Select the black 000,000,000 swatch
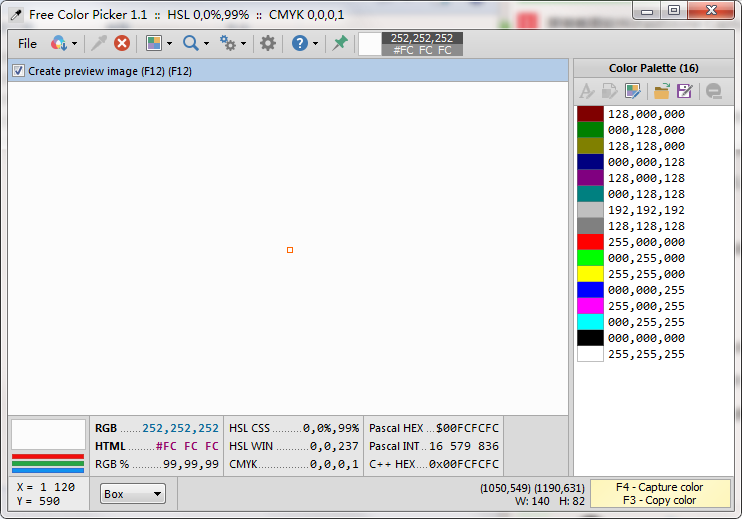This screenshot has height=519, width=742. [x=590, y=338]
